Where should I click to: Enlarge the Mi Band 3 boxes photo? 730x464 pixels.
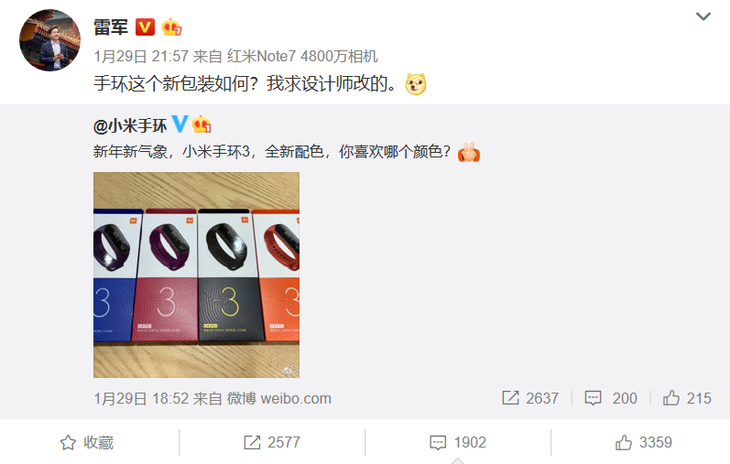(196, 275)
